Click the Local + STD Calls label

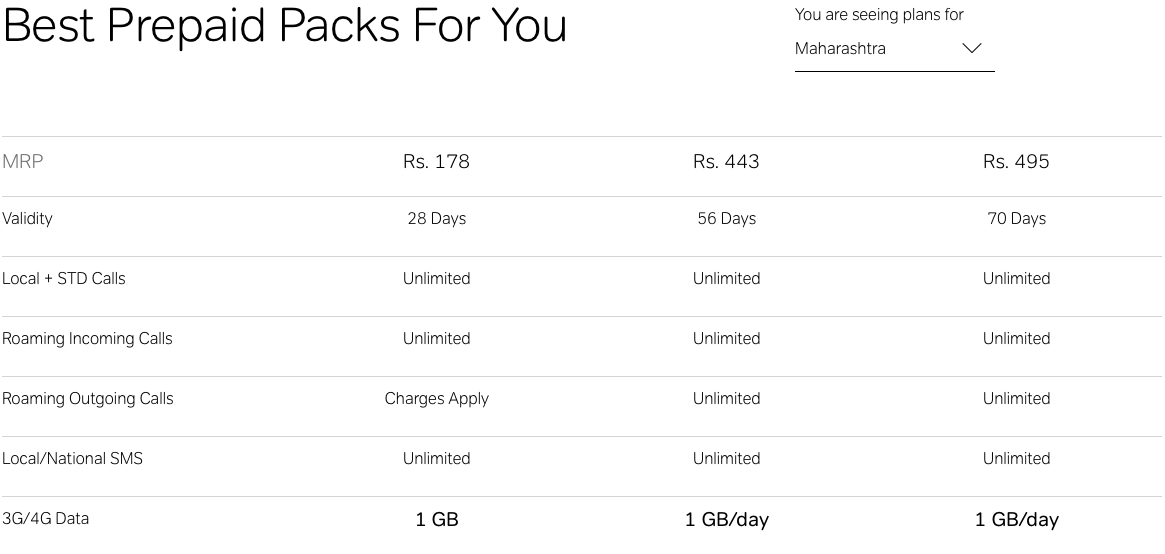pyautogui.click(x=64, y=278)
